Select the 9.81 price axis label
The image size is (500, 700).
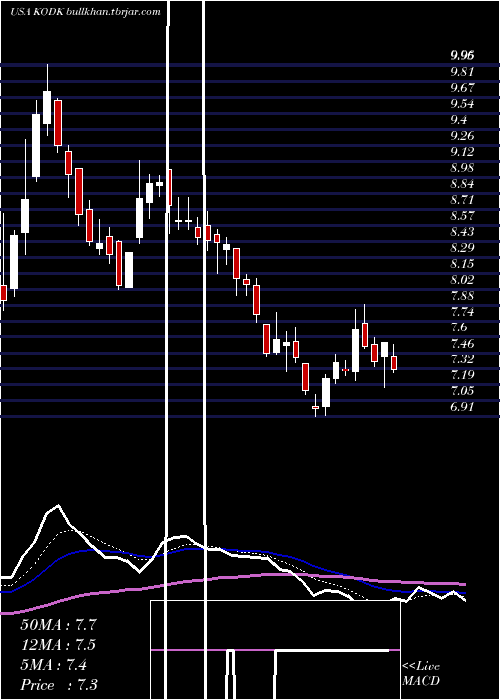click(462, 72)
